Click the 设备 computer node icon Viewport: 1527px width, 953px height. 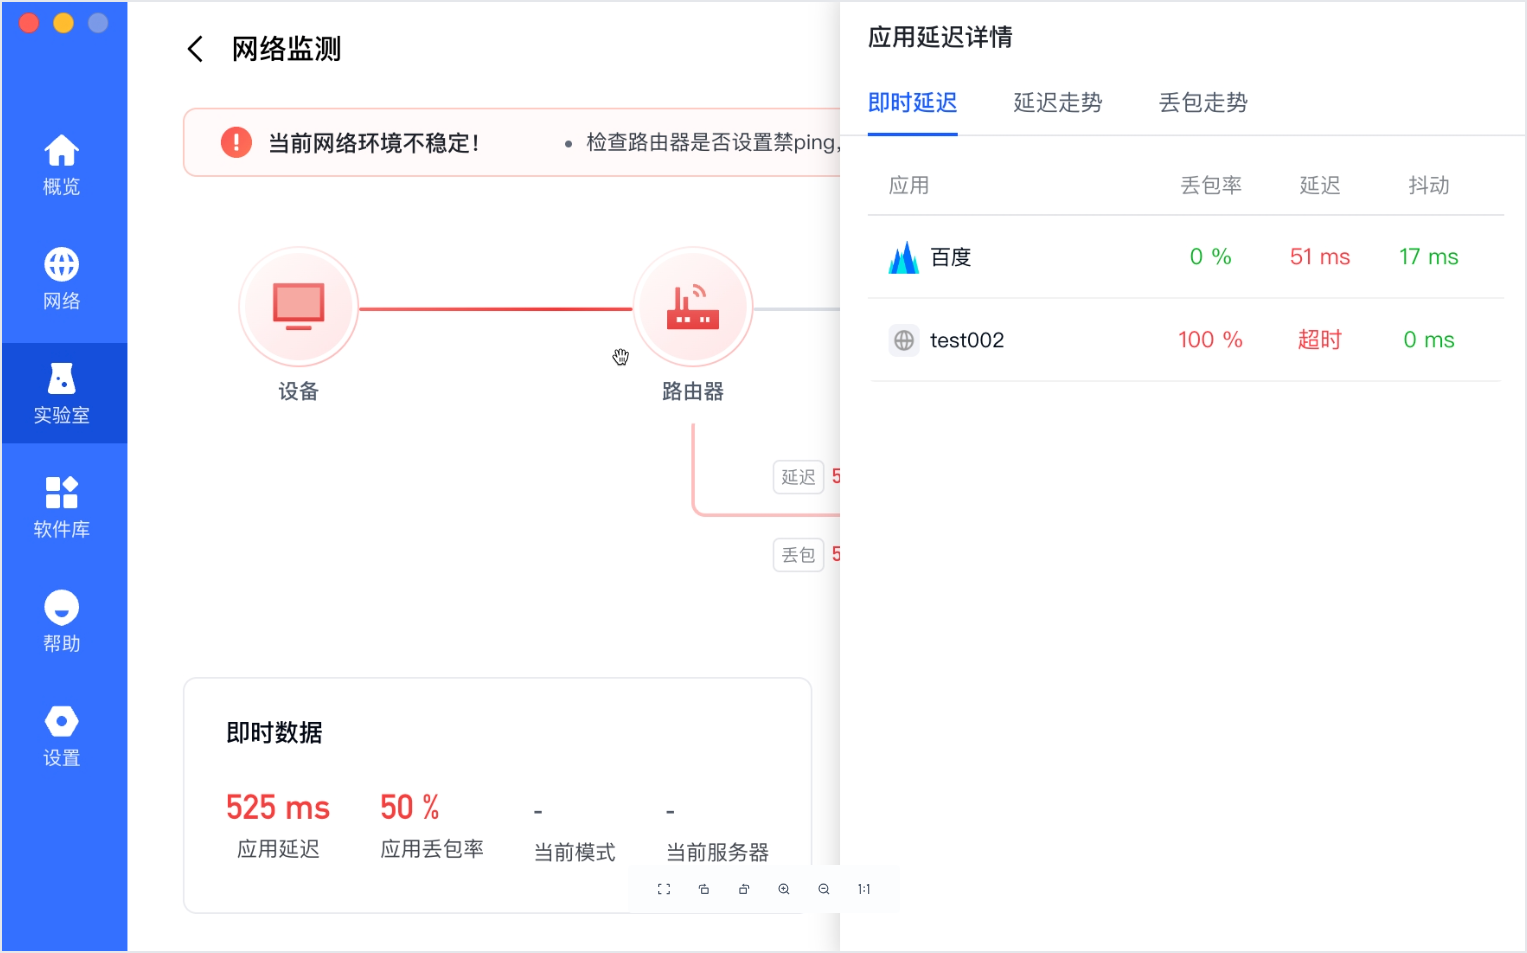(299, 306)
